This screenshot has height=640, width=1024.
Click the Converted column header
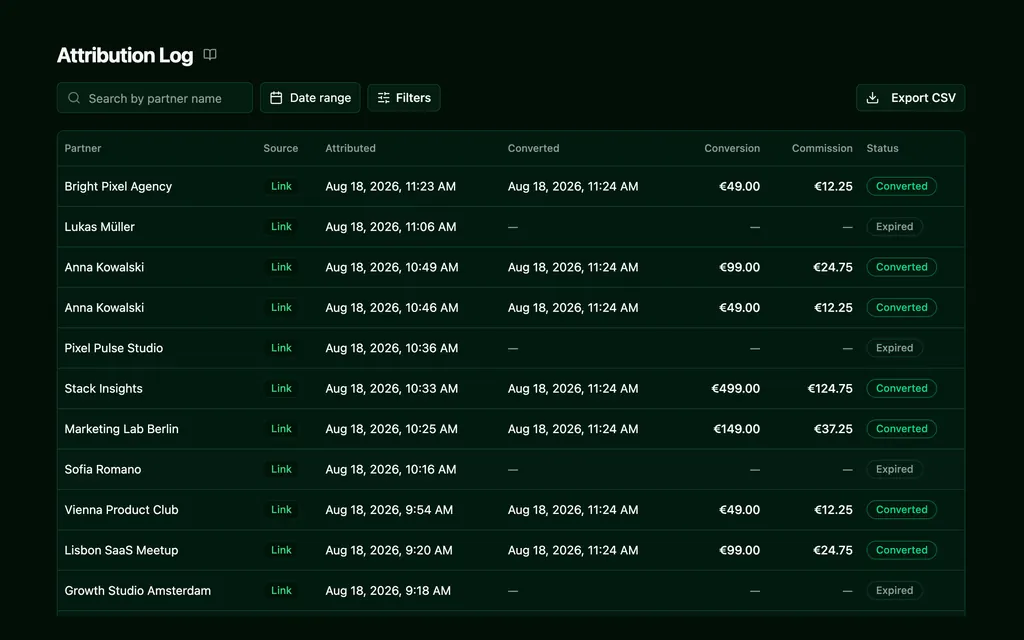pyautogui.click(x=534, y=148)
